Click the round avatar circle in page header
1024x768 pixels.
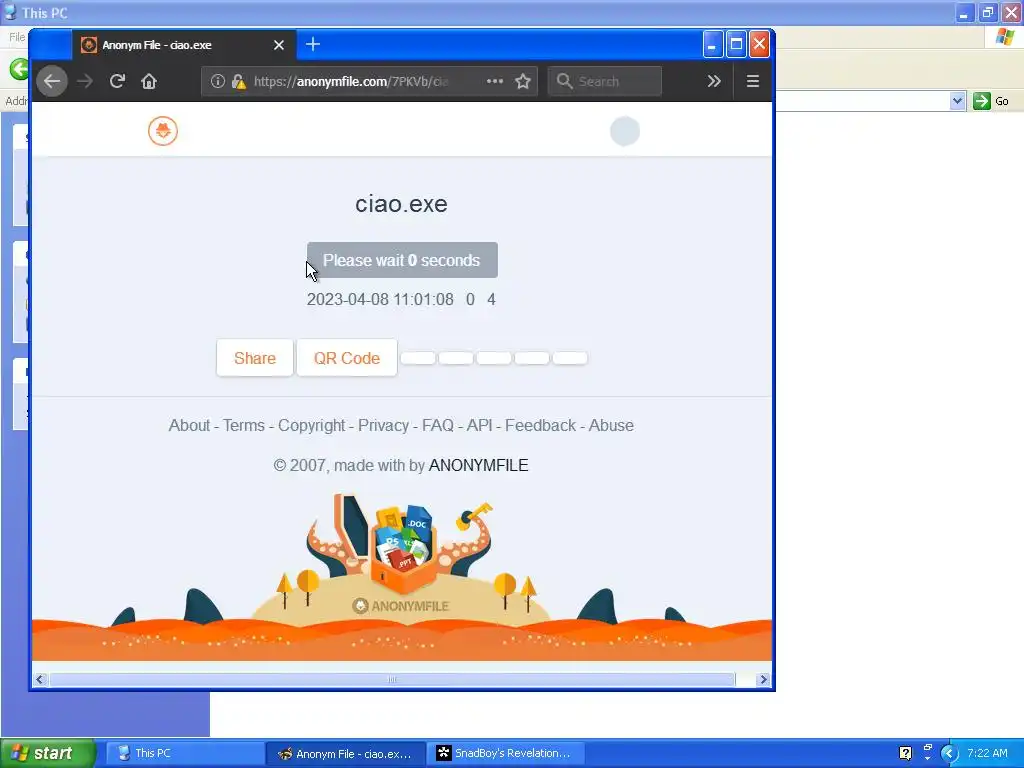tap(625, 131)
